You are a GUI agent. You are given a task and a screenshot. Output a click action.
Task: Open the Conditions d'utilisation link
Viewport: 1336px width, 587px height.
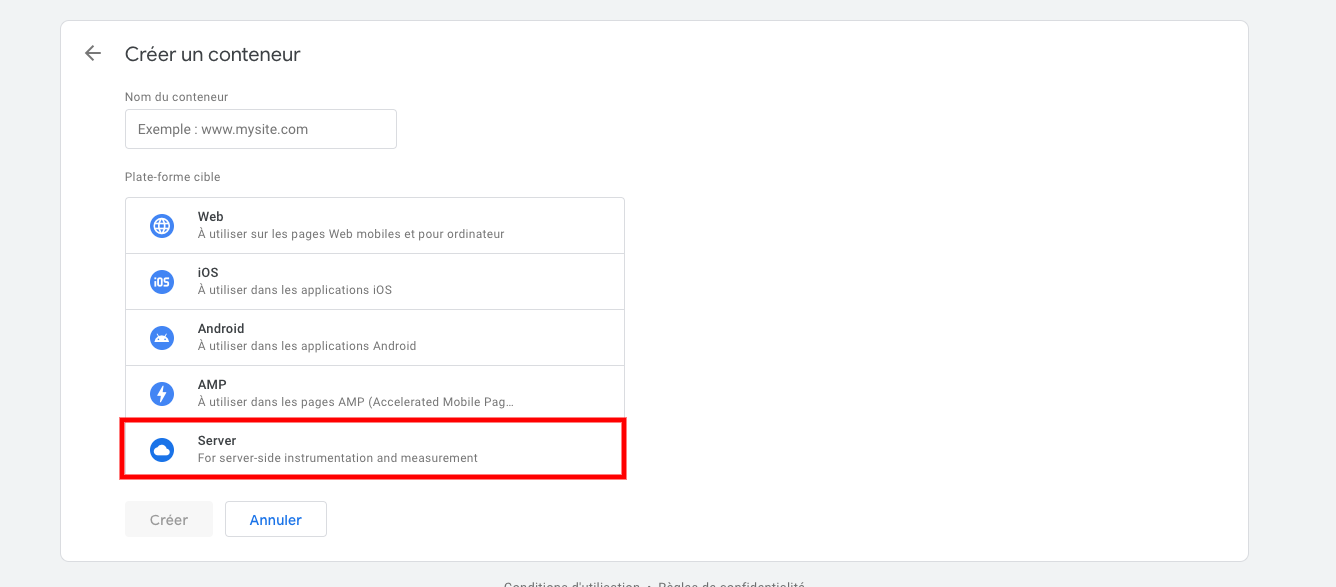pyautogui.click(x=572, y=584)
